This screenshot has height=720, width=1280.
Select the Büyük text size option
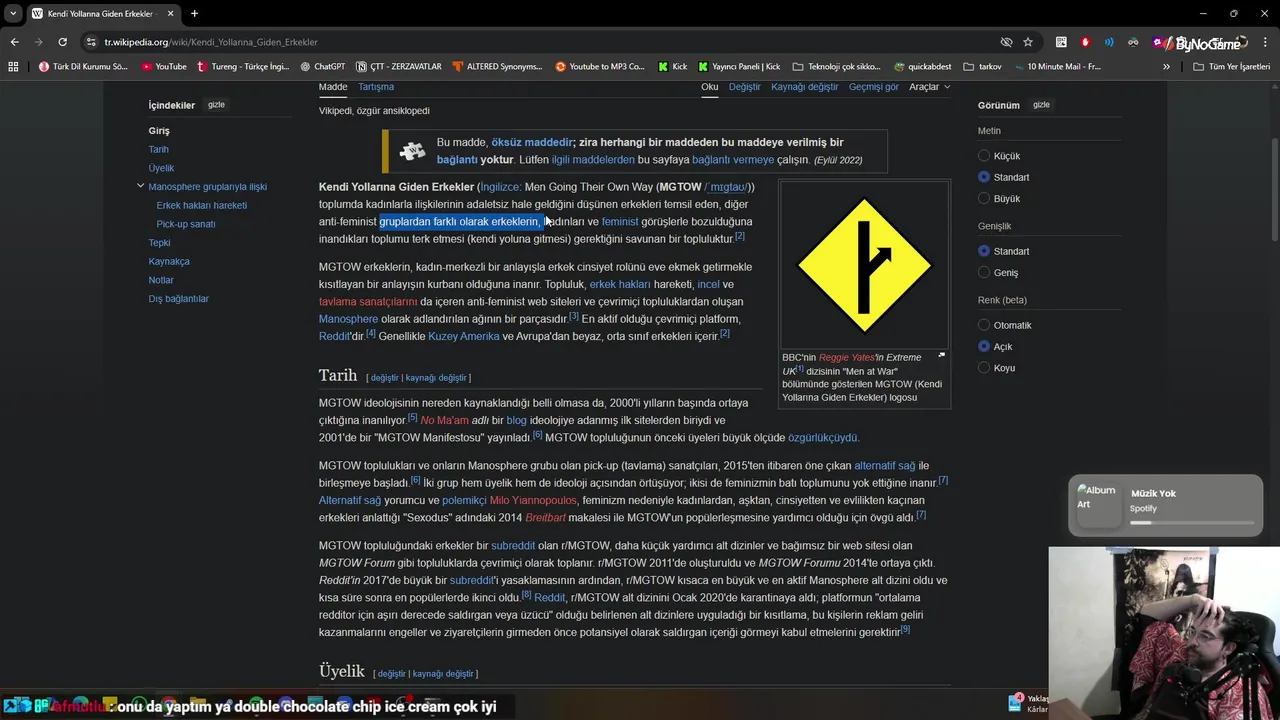[x=984, y=198]
